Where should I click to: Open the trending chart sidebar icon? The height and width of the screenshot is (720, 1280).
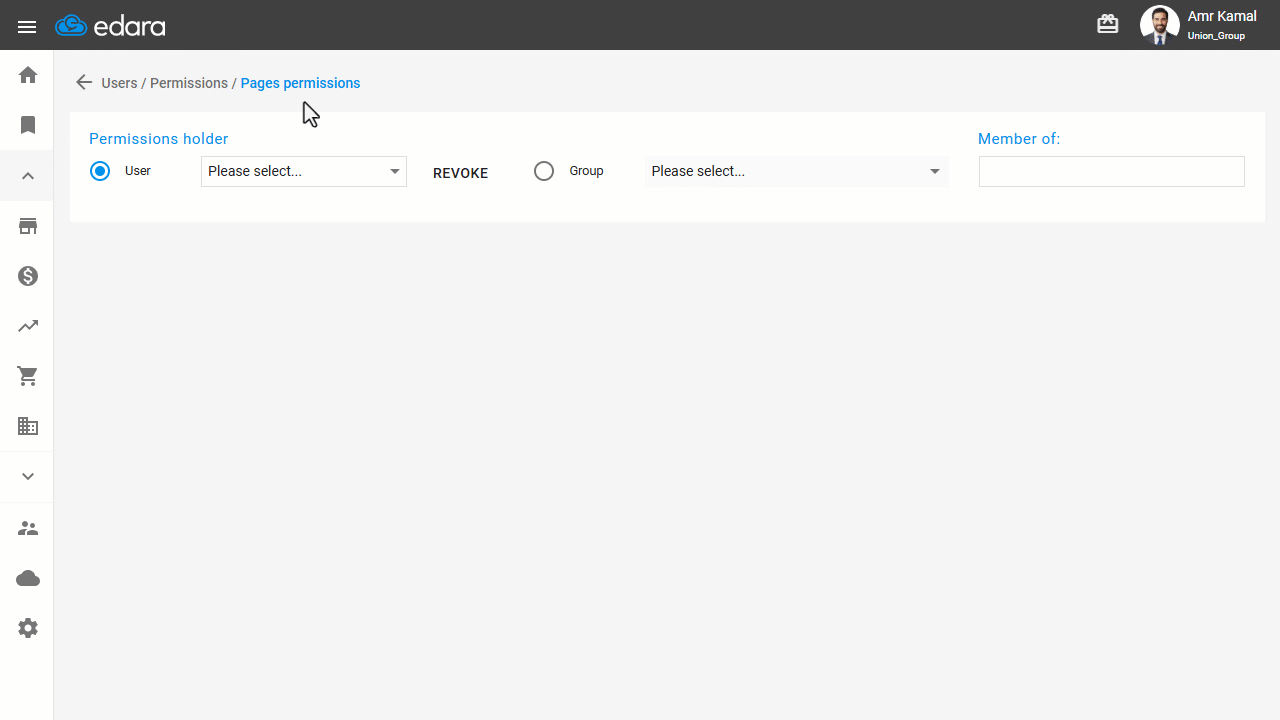[x=28, y=326]
